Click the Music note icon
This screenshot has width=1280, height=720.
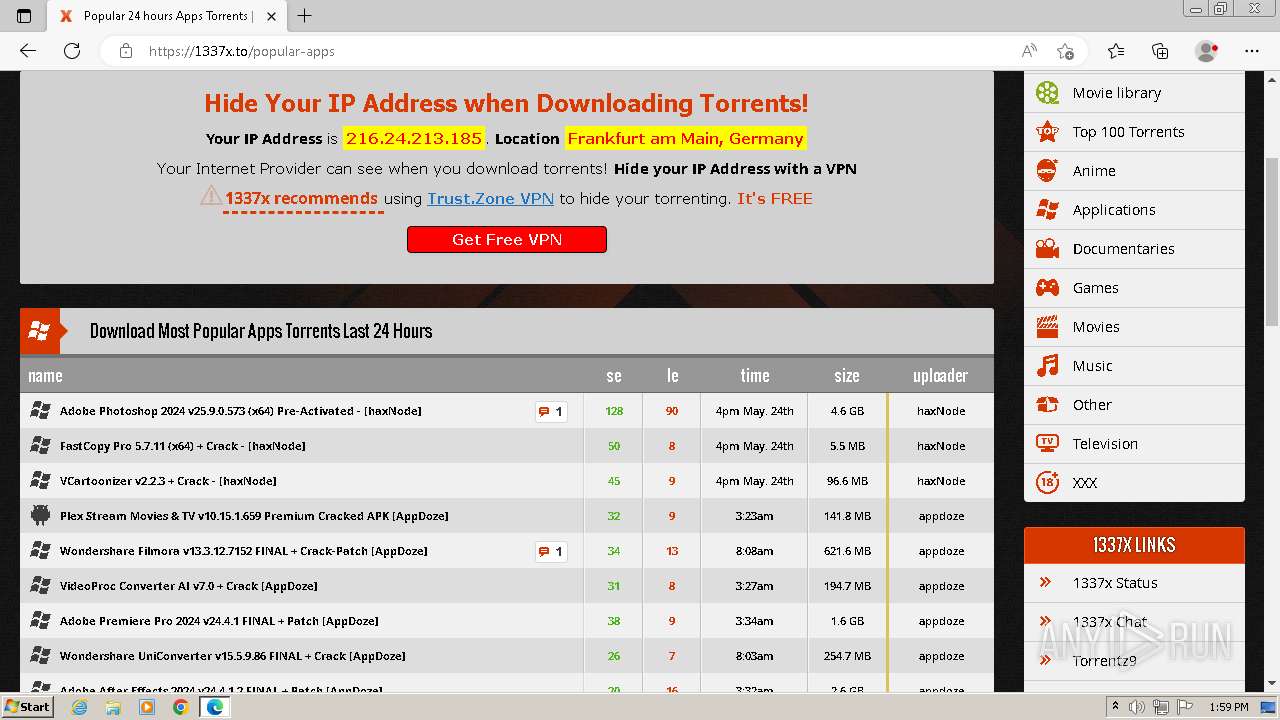(1047, 366)
